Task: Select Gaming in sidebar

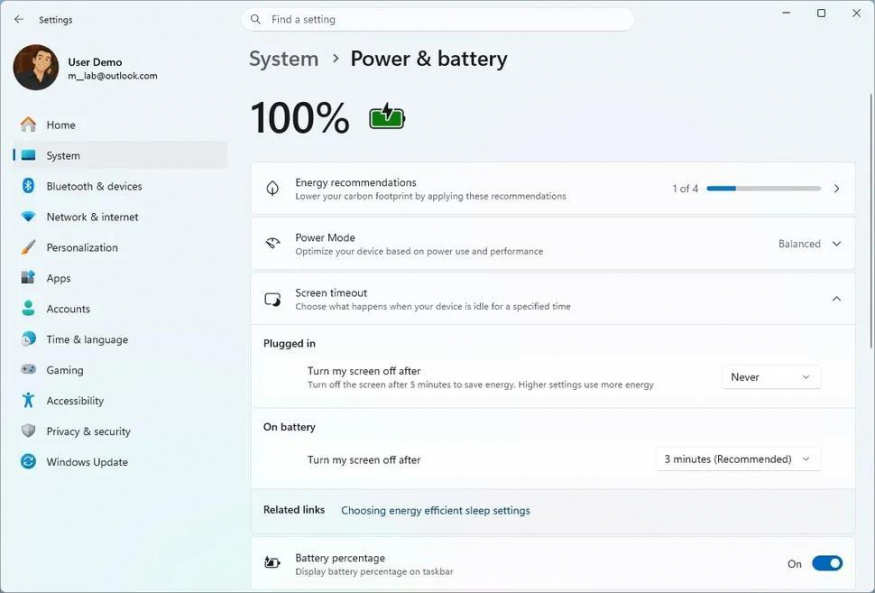Action: (x=119, y=370)
